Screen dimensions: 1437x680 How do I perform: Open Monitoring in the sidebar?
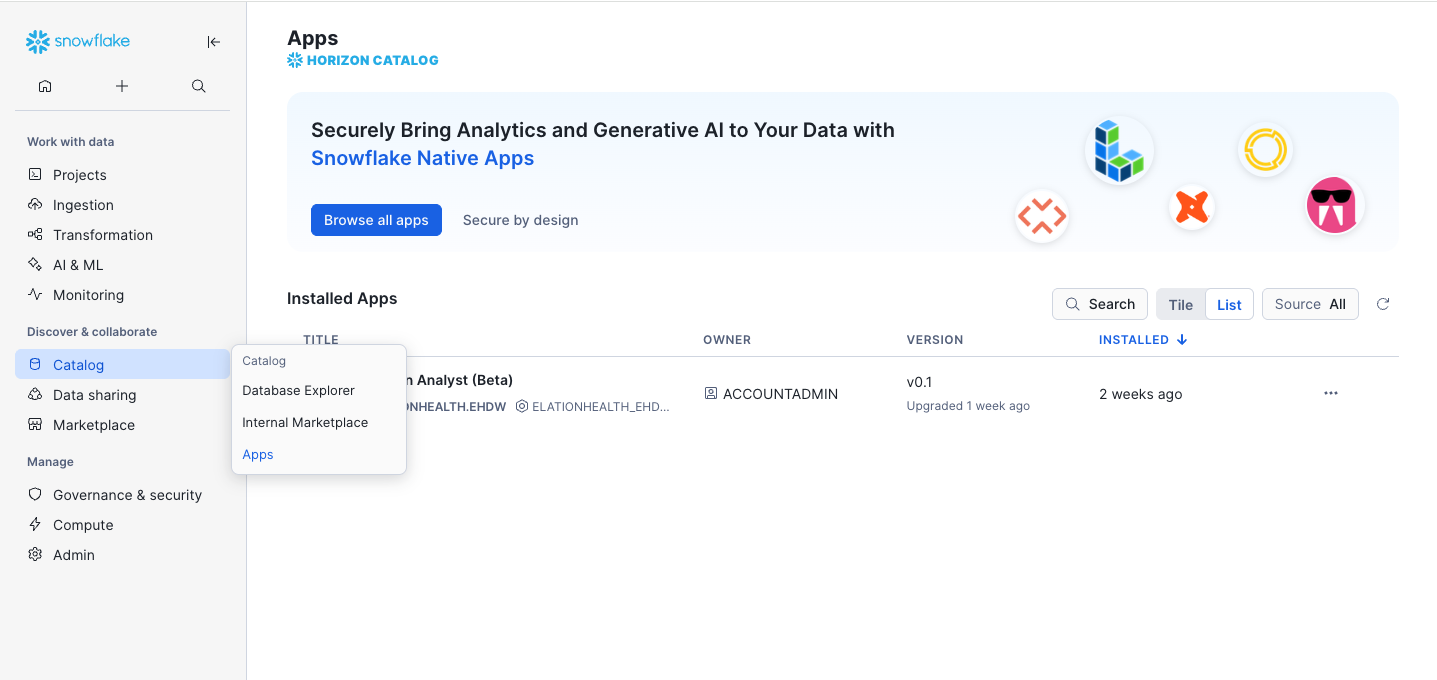(122, 294)
